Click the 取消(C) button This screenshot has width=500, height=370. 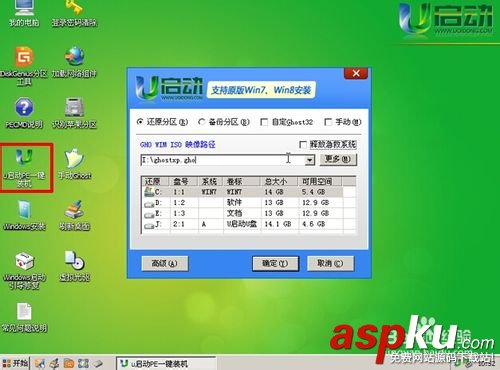click(x=330, y=263)
